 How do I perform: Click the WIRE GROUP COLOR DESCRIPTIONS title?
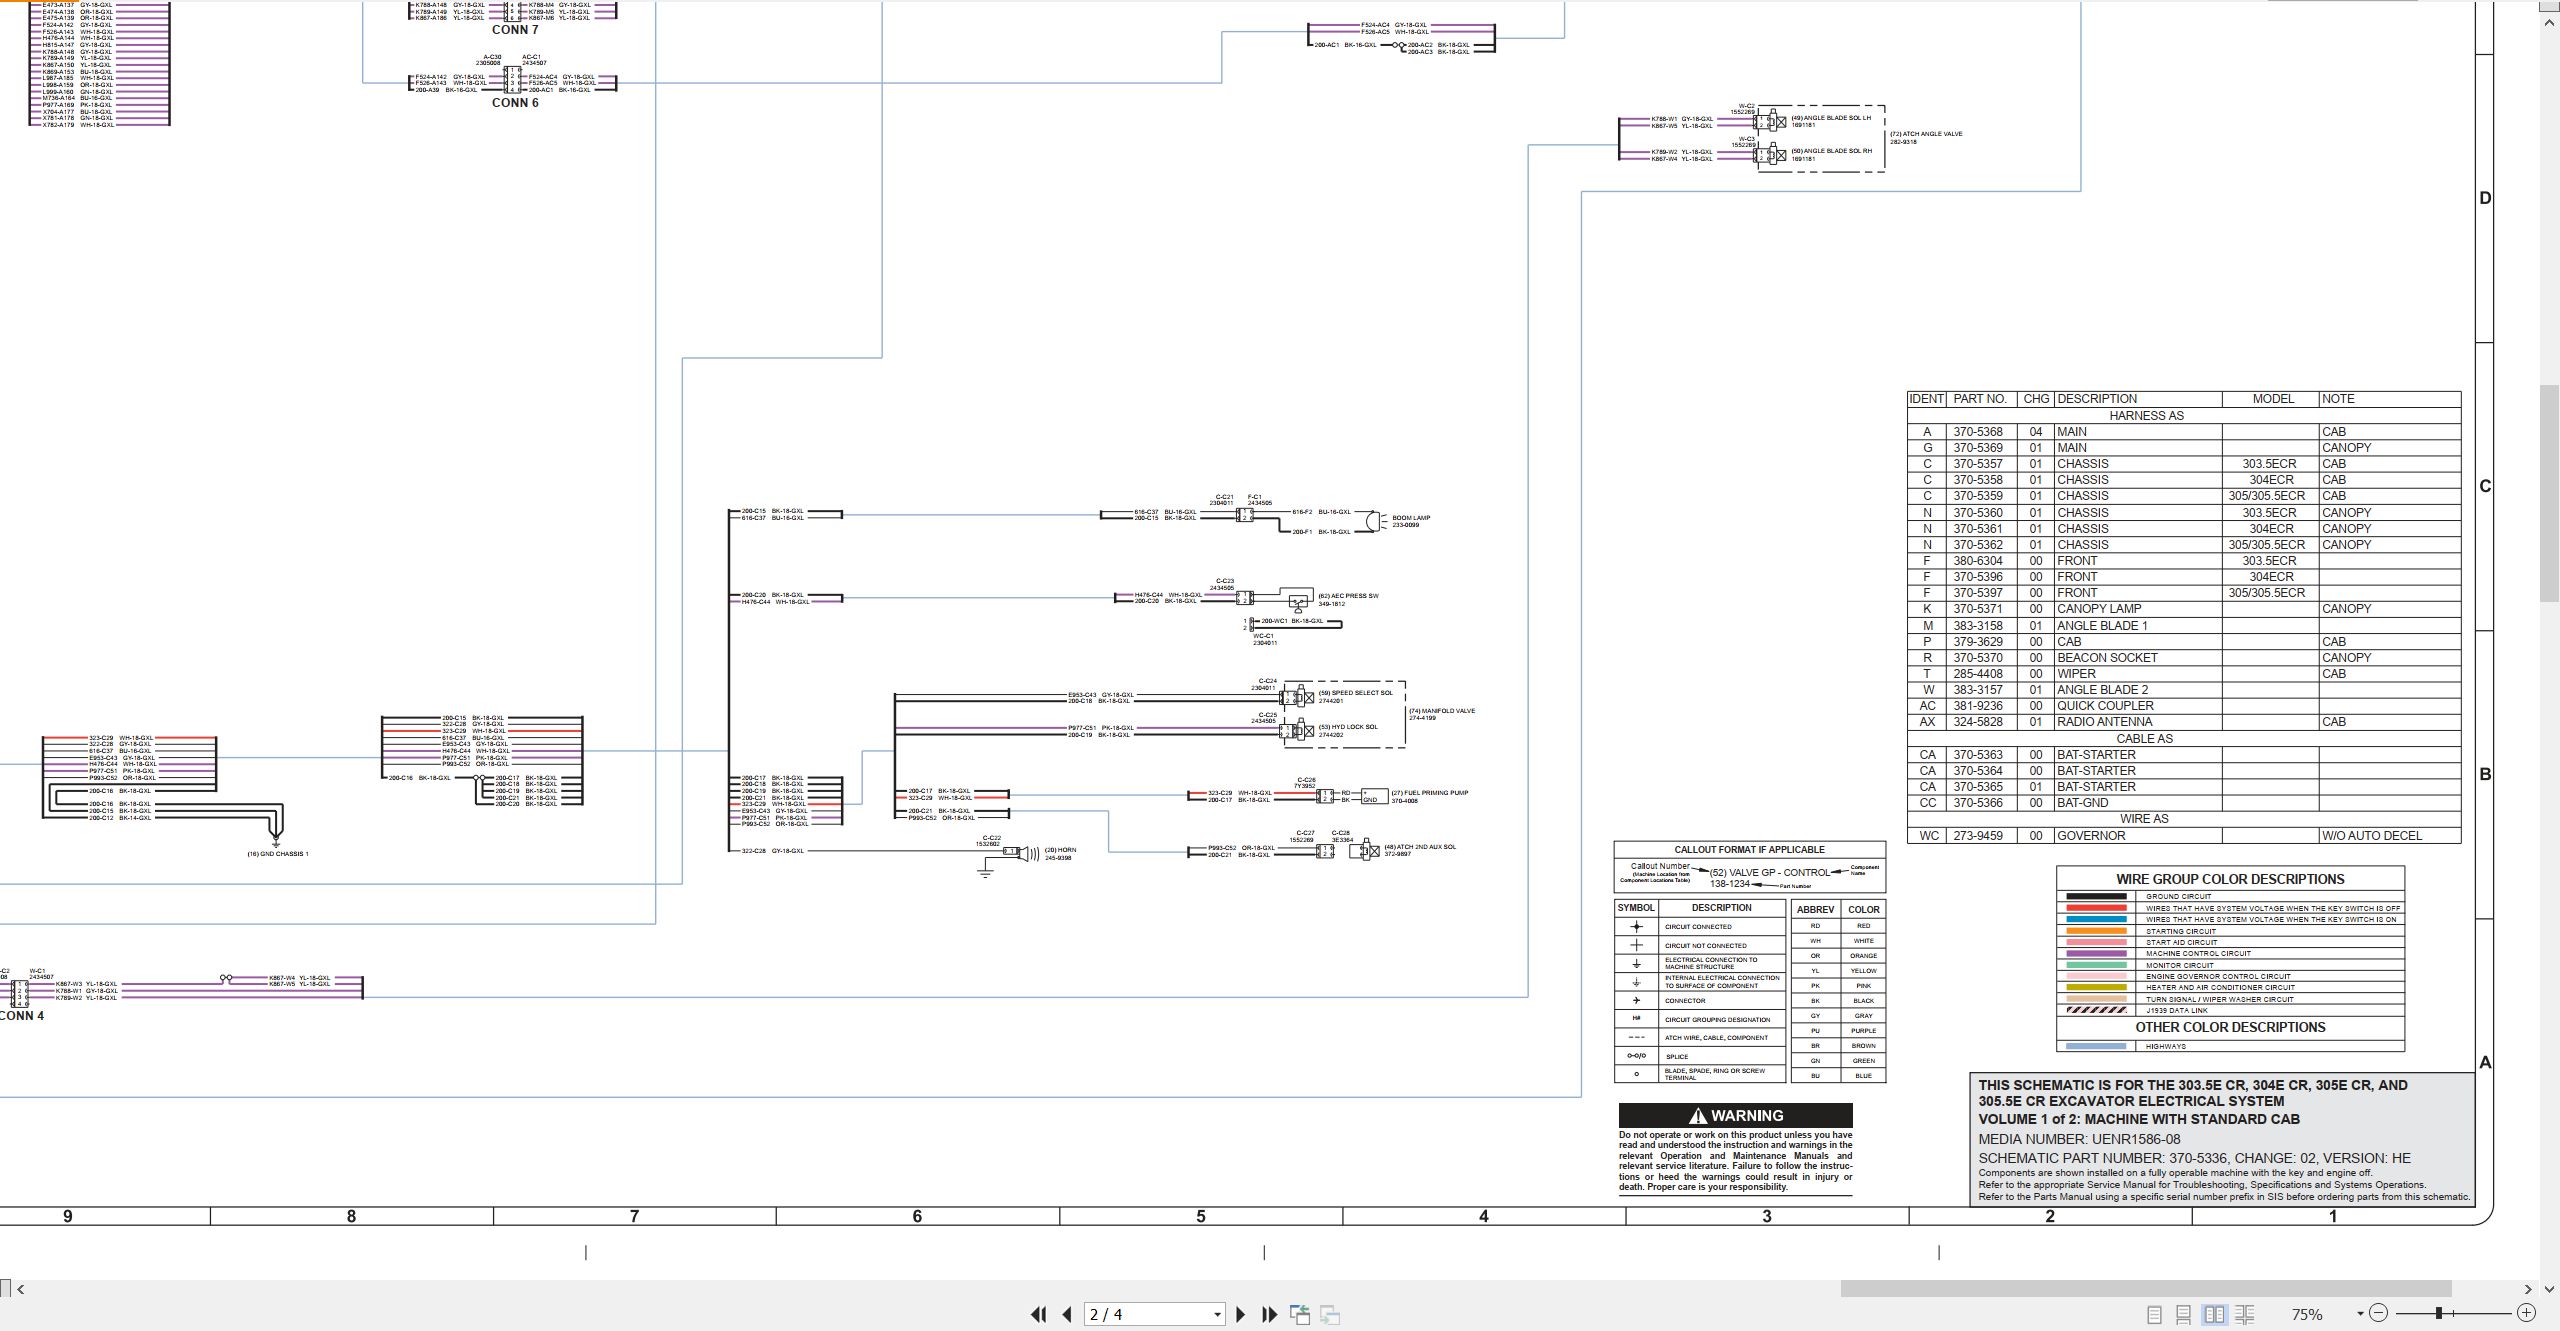(x=2230, y=879)
